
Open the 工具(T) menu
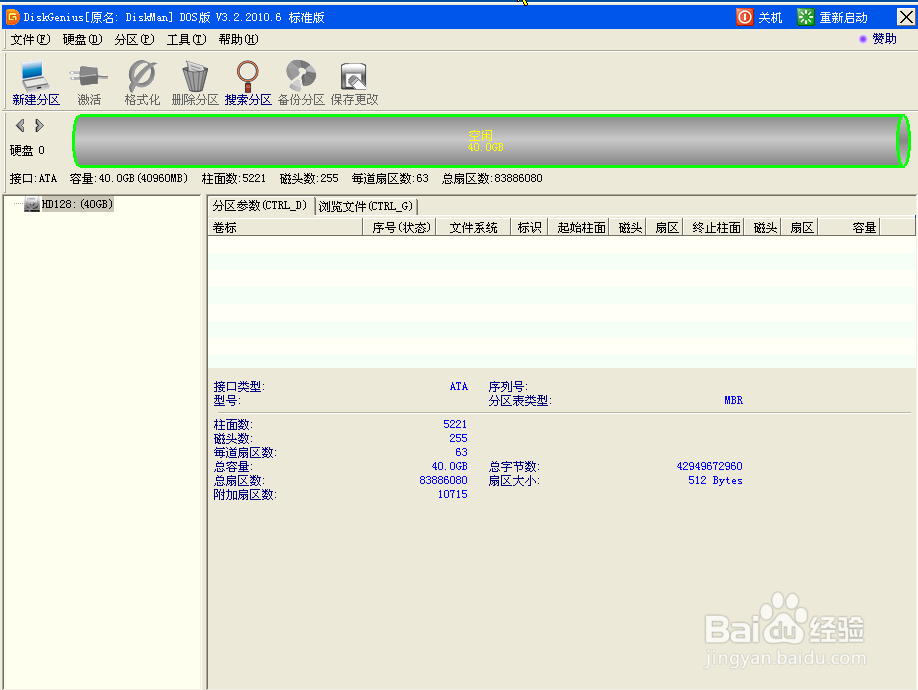point(187,39)
